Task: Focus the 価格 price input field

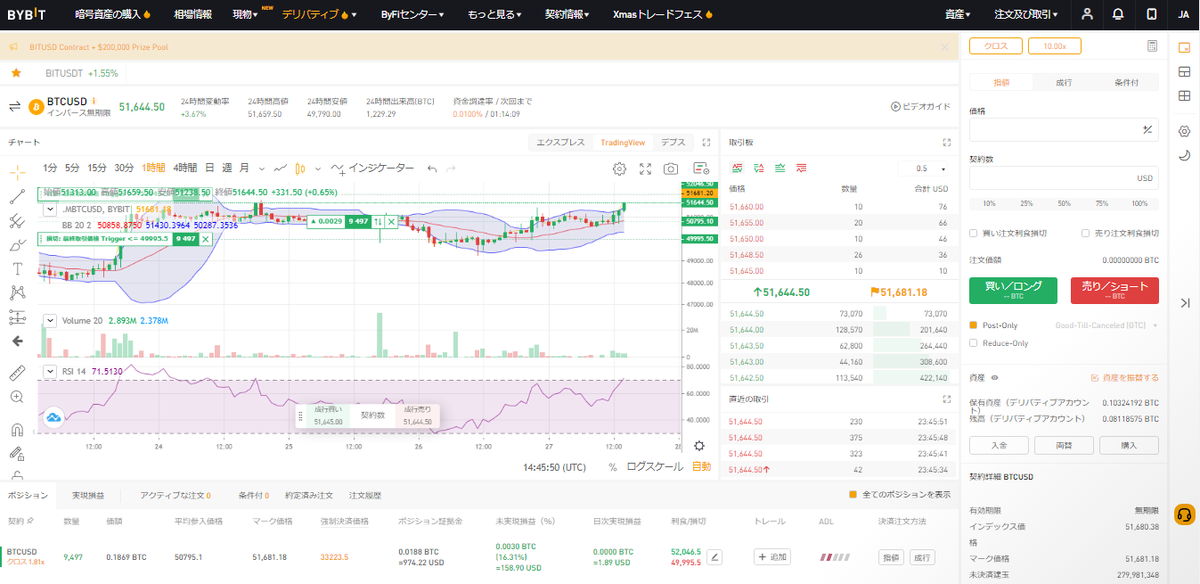Action: point(1063,129)
